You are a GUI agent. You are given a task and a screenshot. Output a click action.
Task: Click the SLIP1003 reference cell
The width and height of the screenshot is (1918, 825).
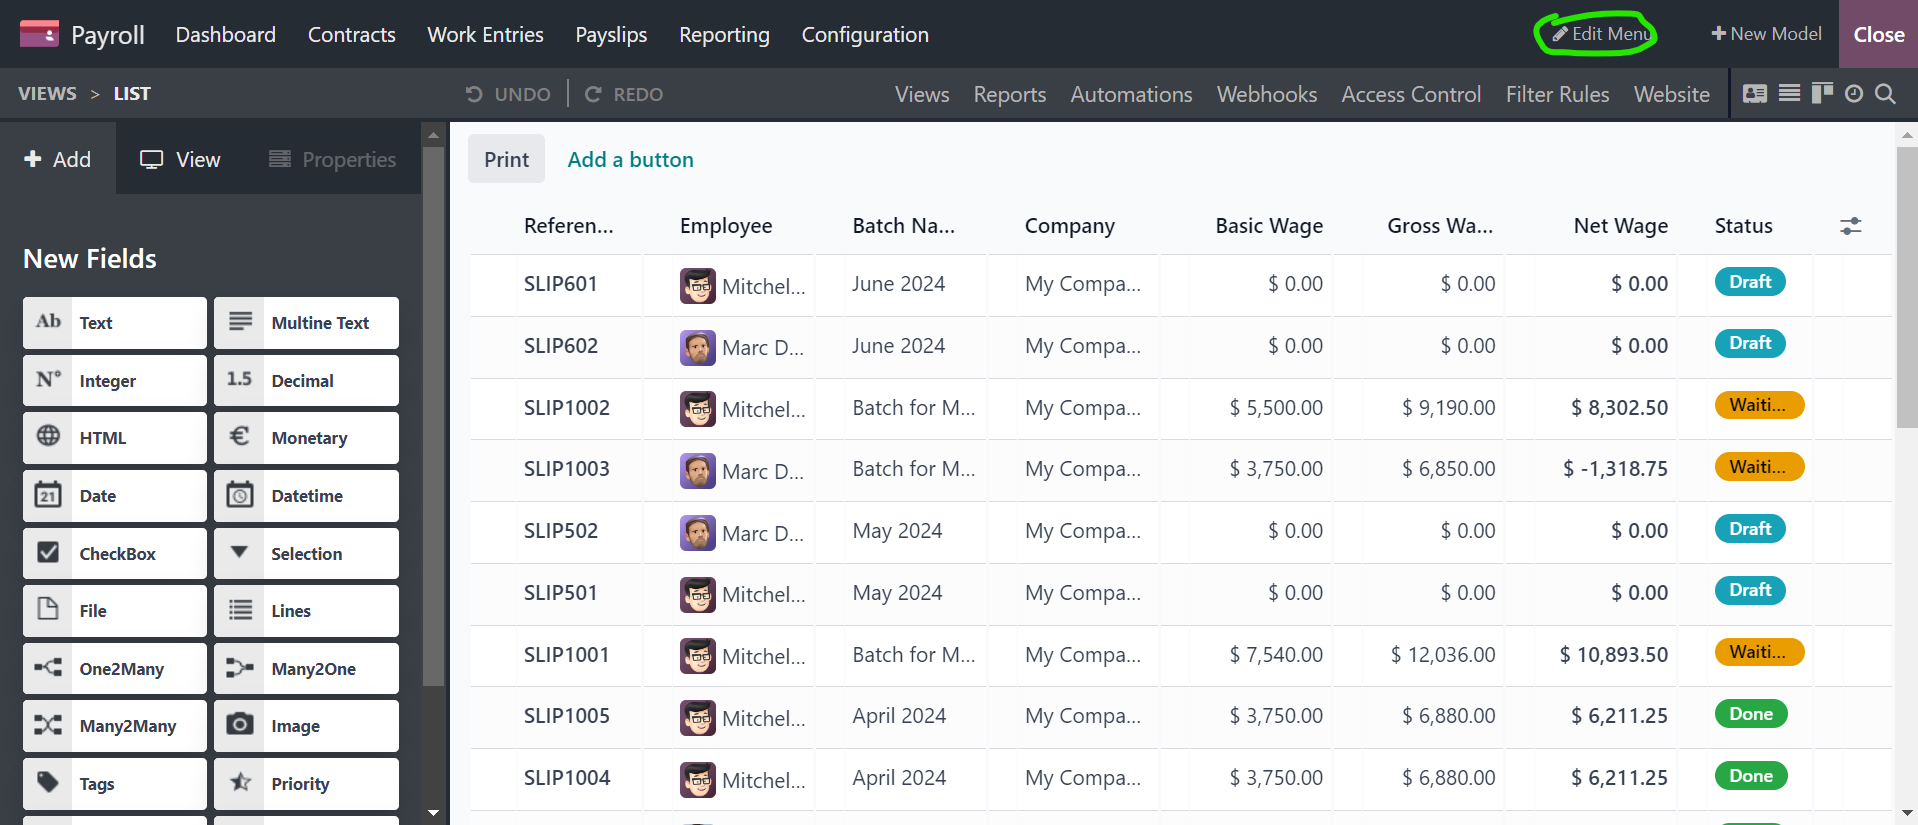pyautogui.click(x=567, y=469)
